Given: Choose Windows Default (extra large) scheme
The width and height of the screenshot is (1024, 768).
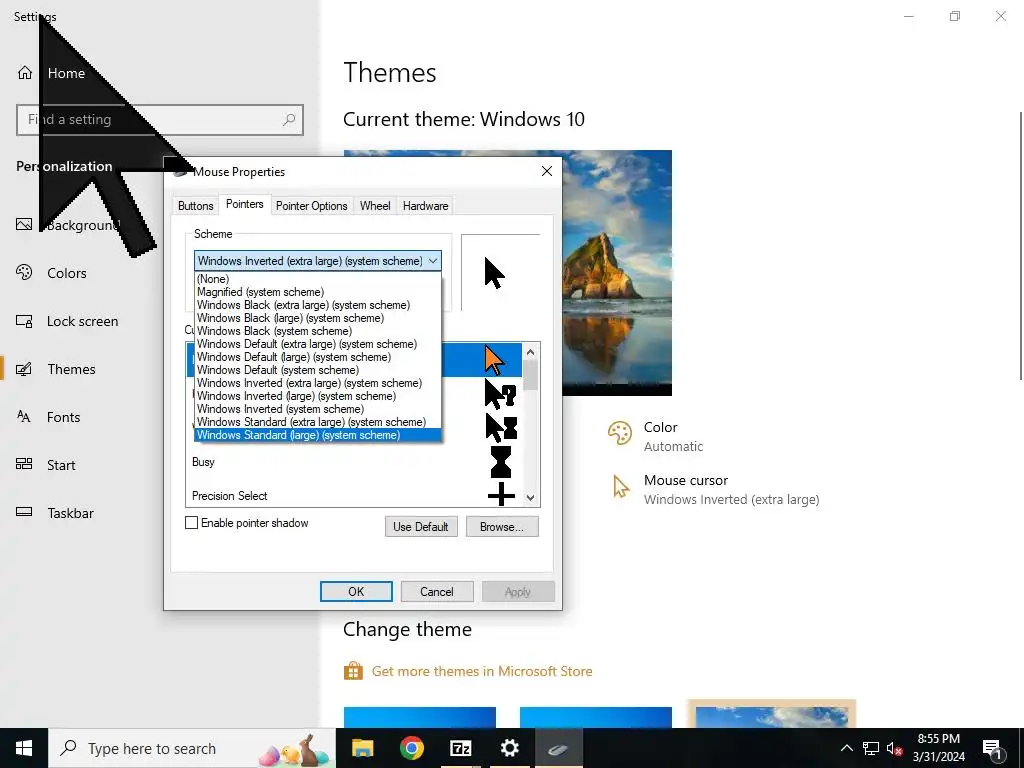Looking at the screenshot, I should pyautogui.click(x=318, y=344).
